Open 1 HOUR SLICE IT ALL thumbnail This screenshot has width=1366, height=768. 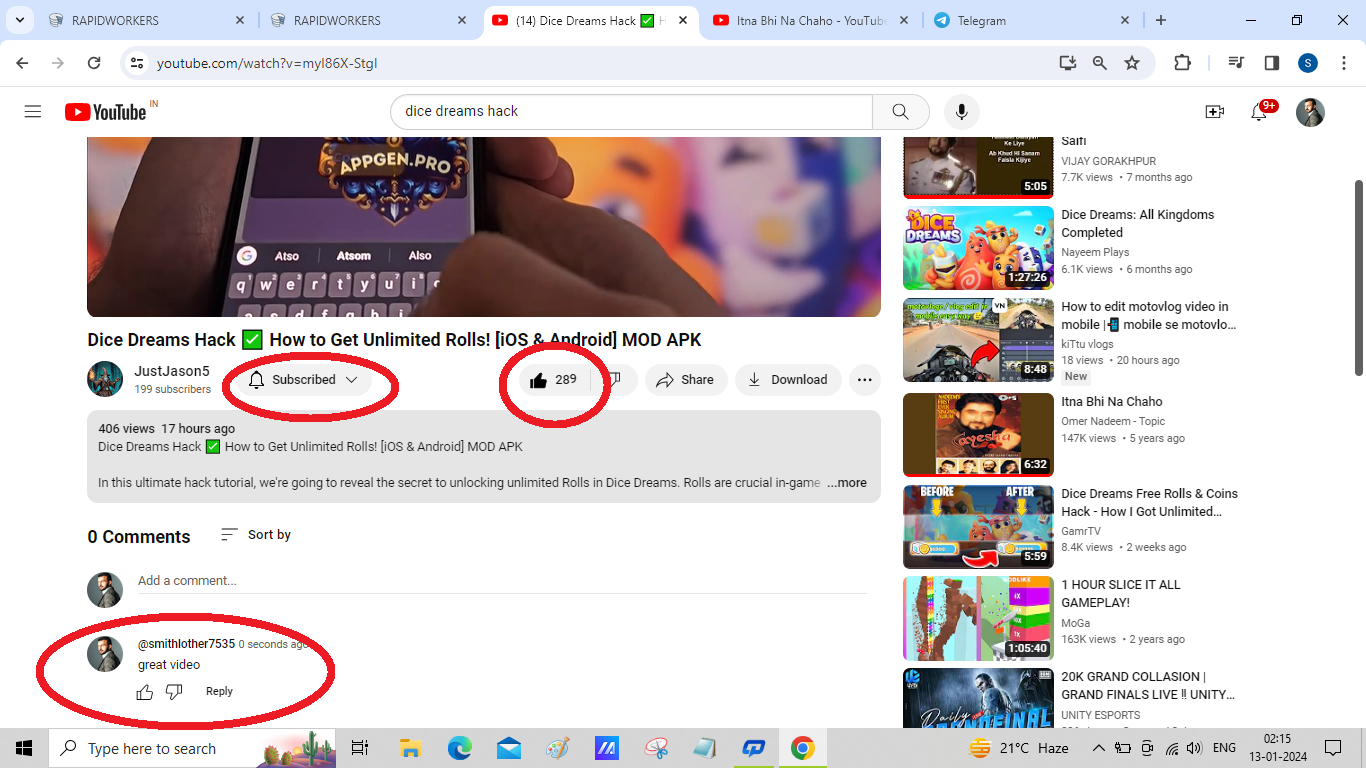click(978, 618)
